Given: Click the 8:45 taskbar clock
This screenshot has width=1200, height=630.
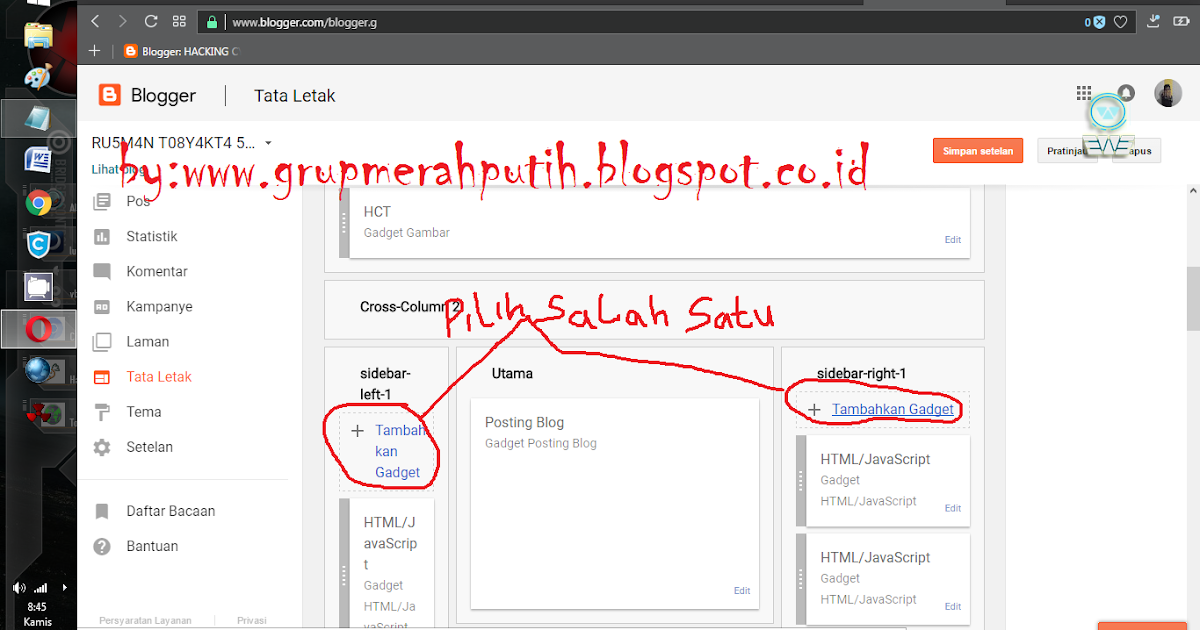Looking at the screenshot, I should click(x=37, y=606).
